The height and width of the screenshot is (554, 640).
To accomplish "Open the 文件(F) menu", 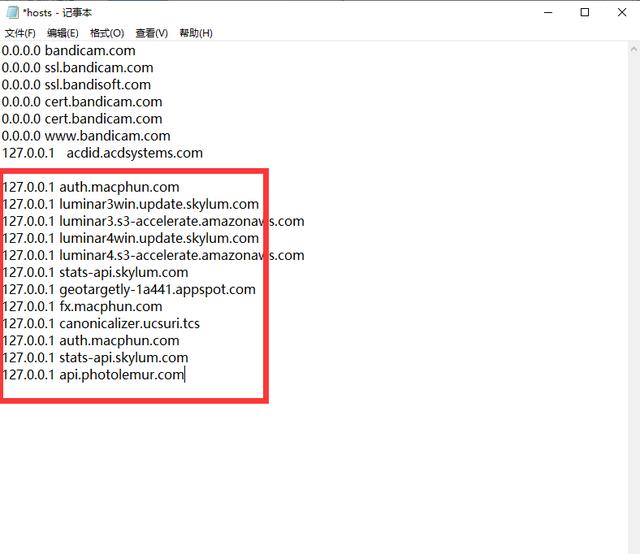I will pos(20,33).
